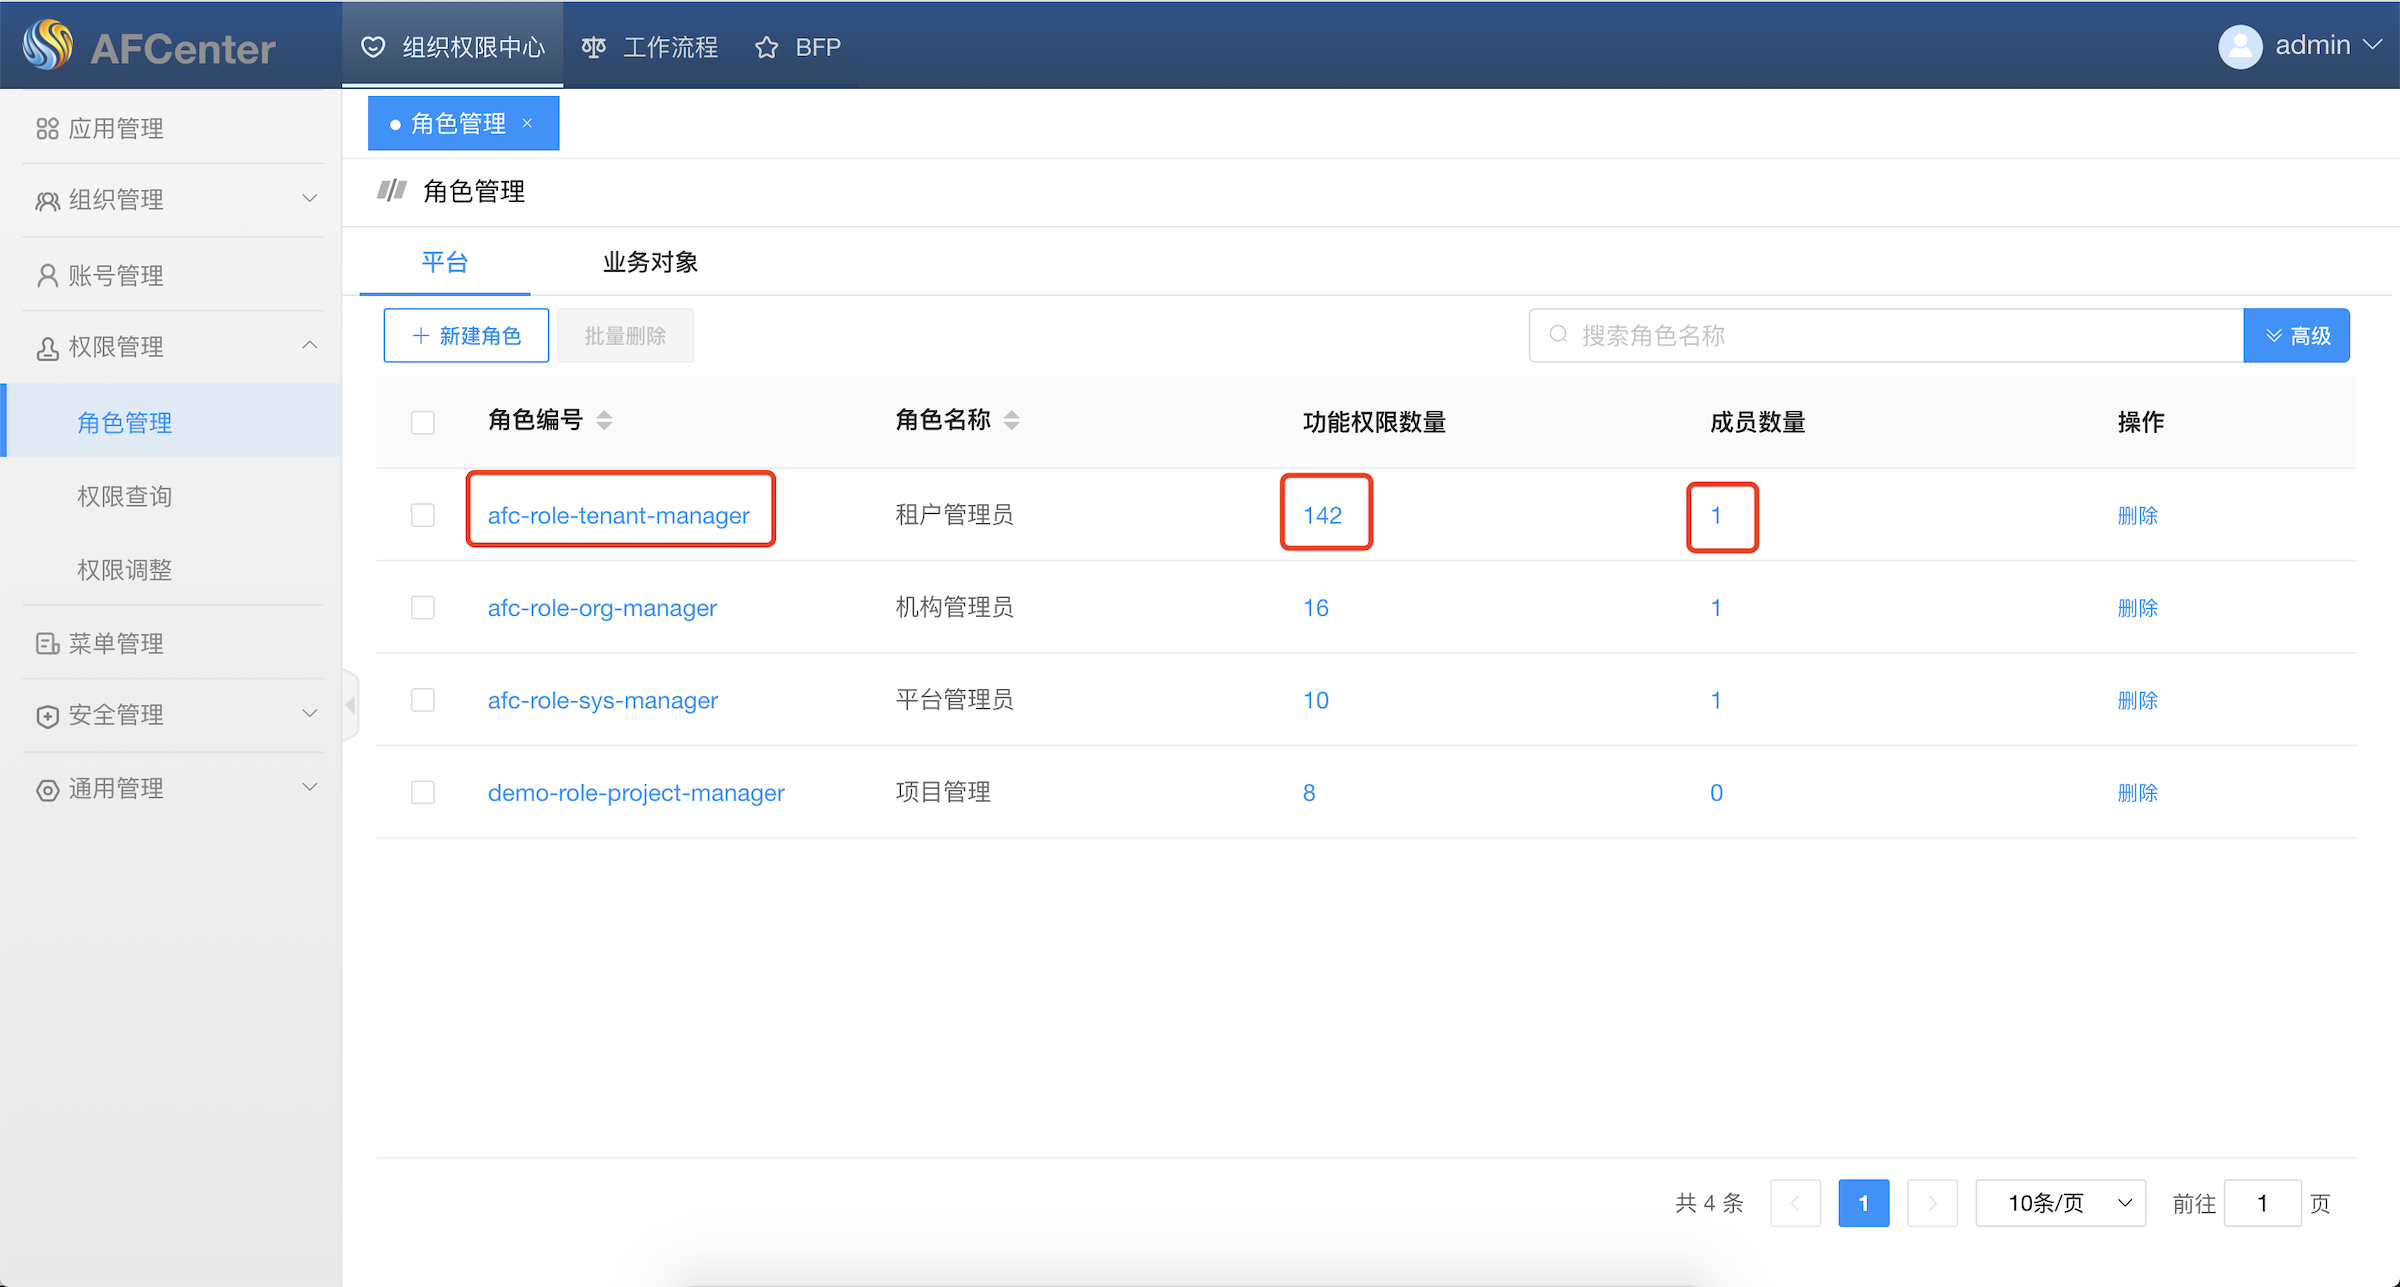Click the AFCenter logo icon

(x=48, y=45)
